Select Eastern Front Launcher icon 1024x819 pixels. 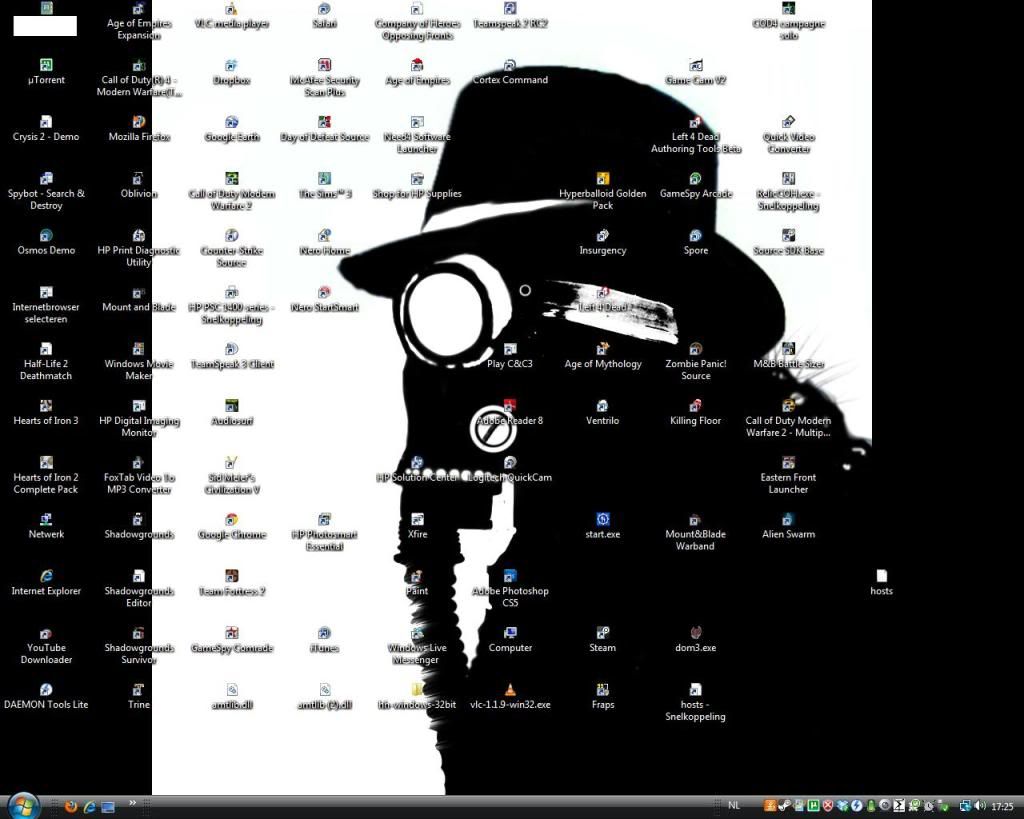tap(788, 475)
